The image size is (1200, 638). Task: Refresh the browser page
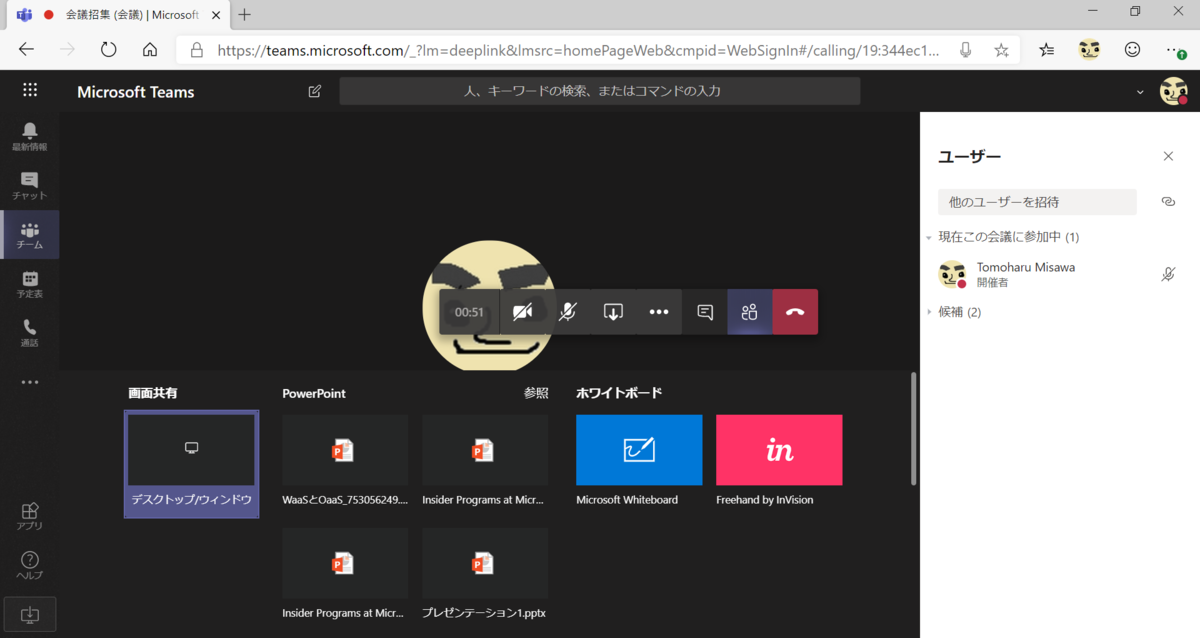(x=108, y=50)
